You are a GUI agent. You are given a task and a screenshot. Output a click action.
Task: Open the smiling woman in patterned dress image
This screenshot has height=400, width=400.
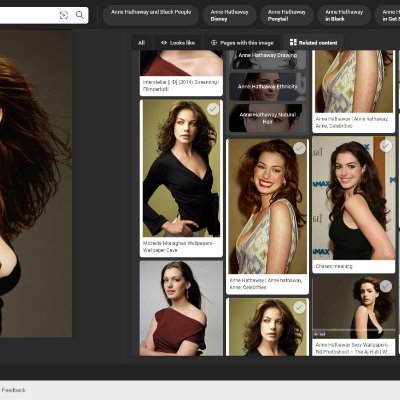[x=267, y=207]
